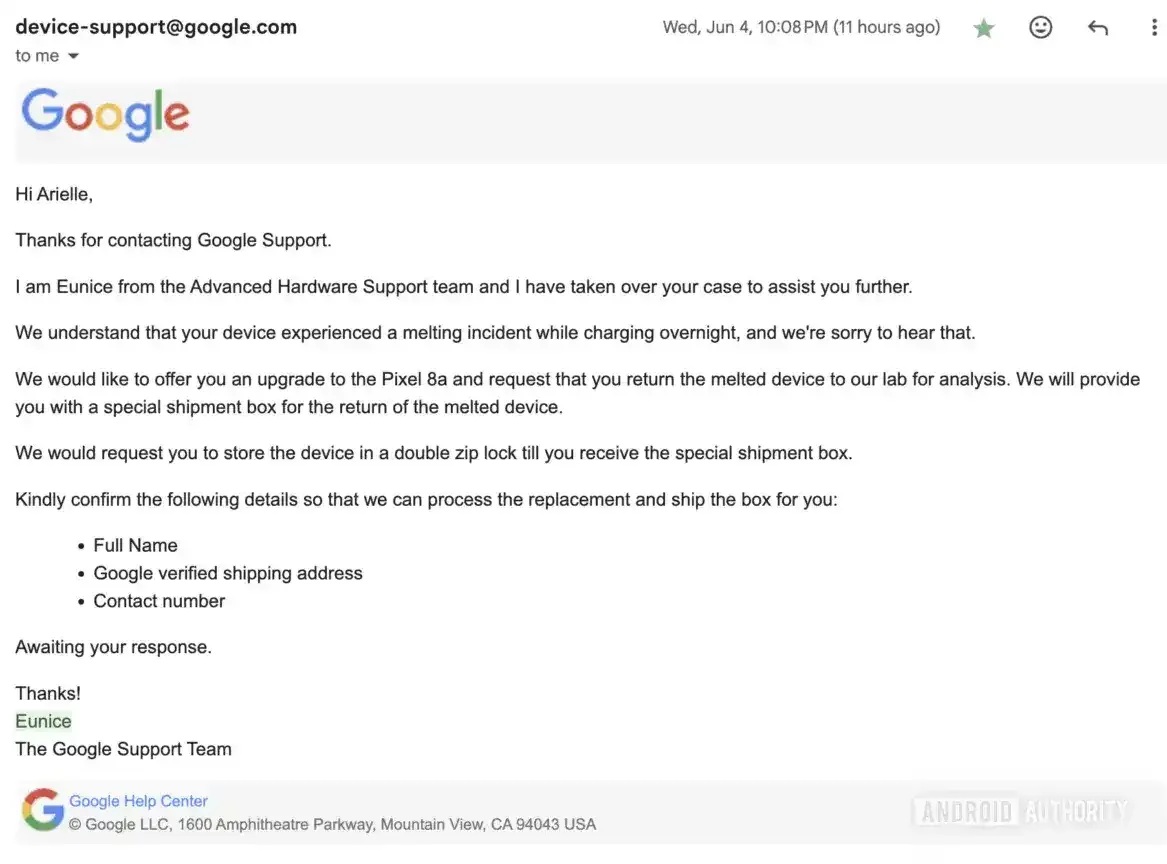Click the "Hi Arielle," greeting line
The image size is (1167, 864).
54,194
